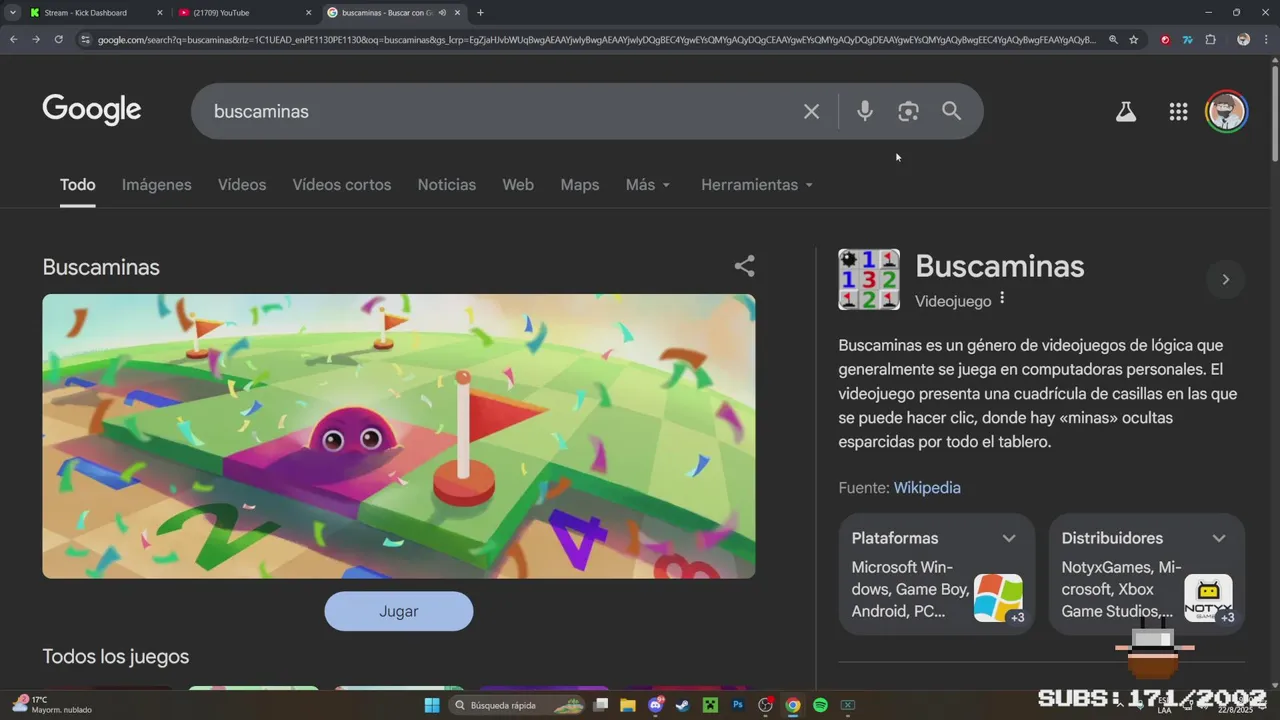Screen dimensions: 1280x720
Task: Click the Jugar button
Action: [x=399, y=611]
